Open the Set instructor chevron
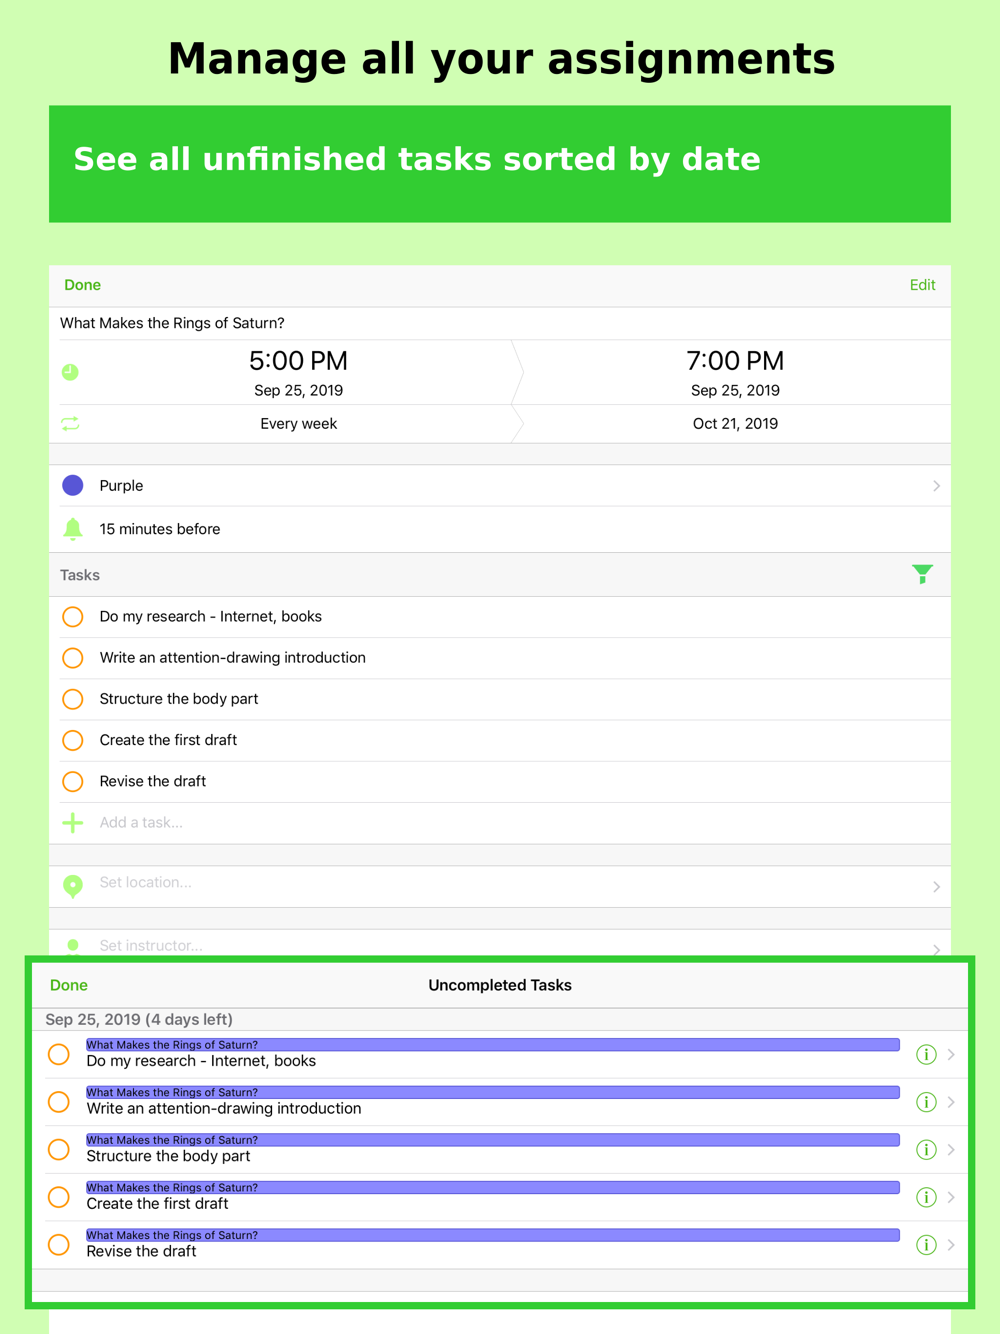 coord(936,949)
